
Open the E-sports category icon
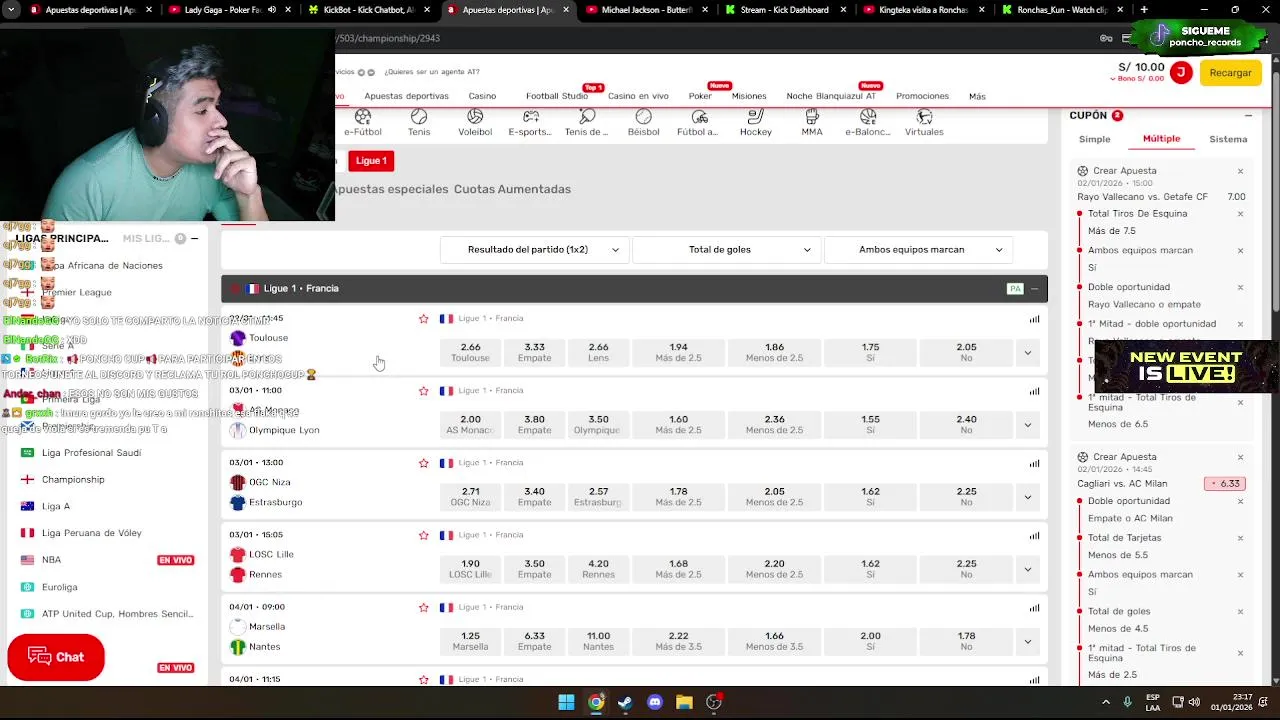tap(530, 123)
